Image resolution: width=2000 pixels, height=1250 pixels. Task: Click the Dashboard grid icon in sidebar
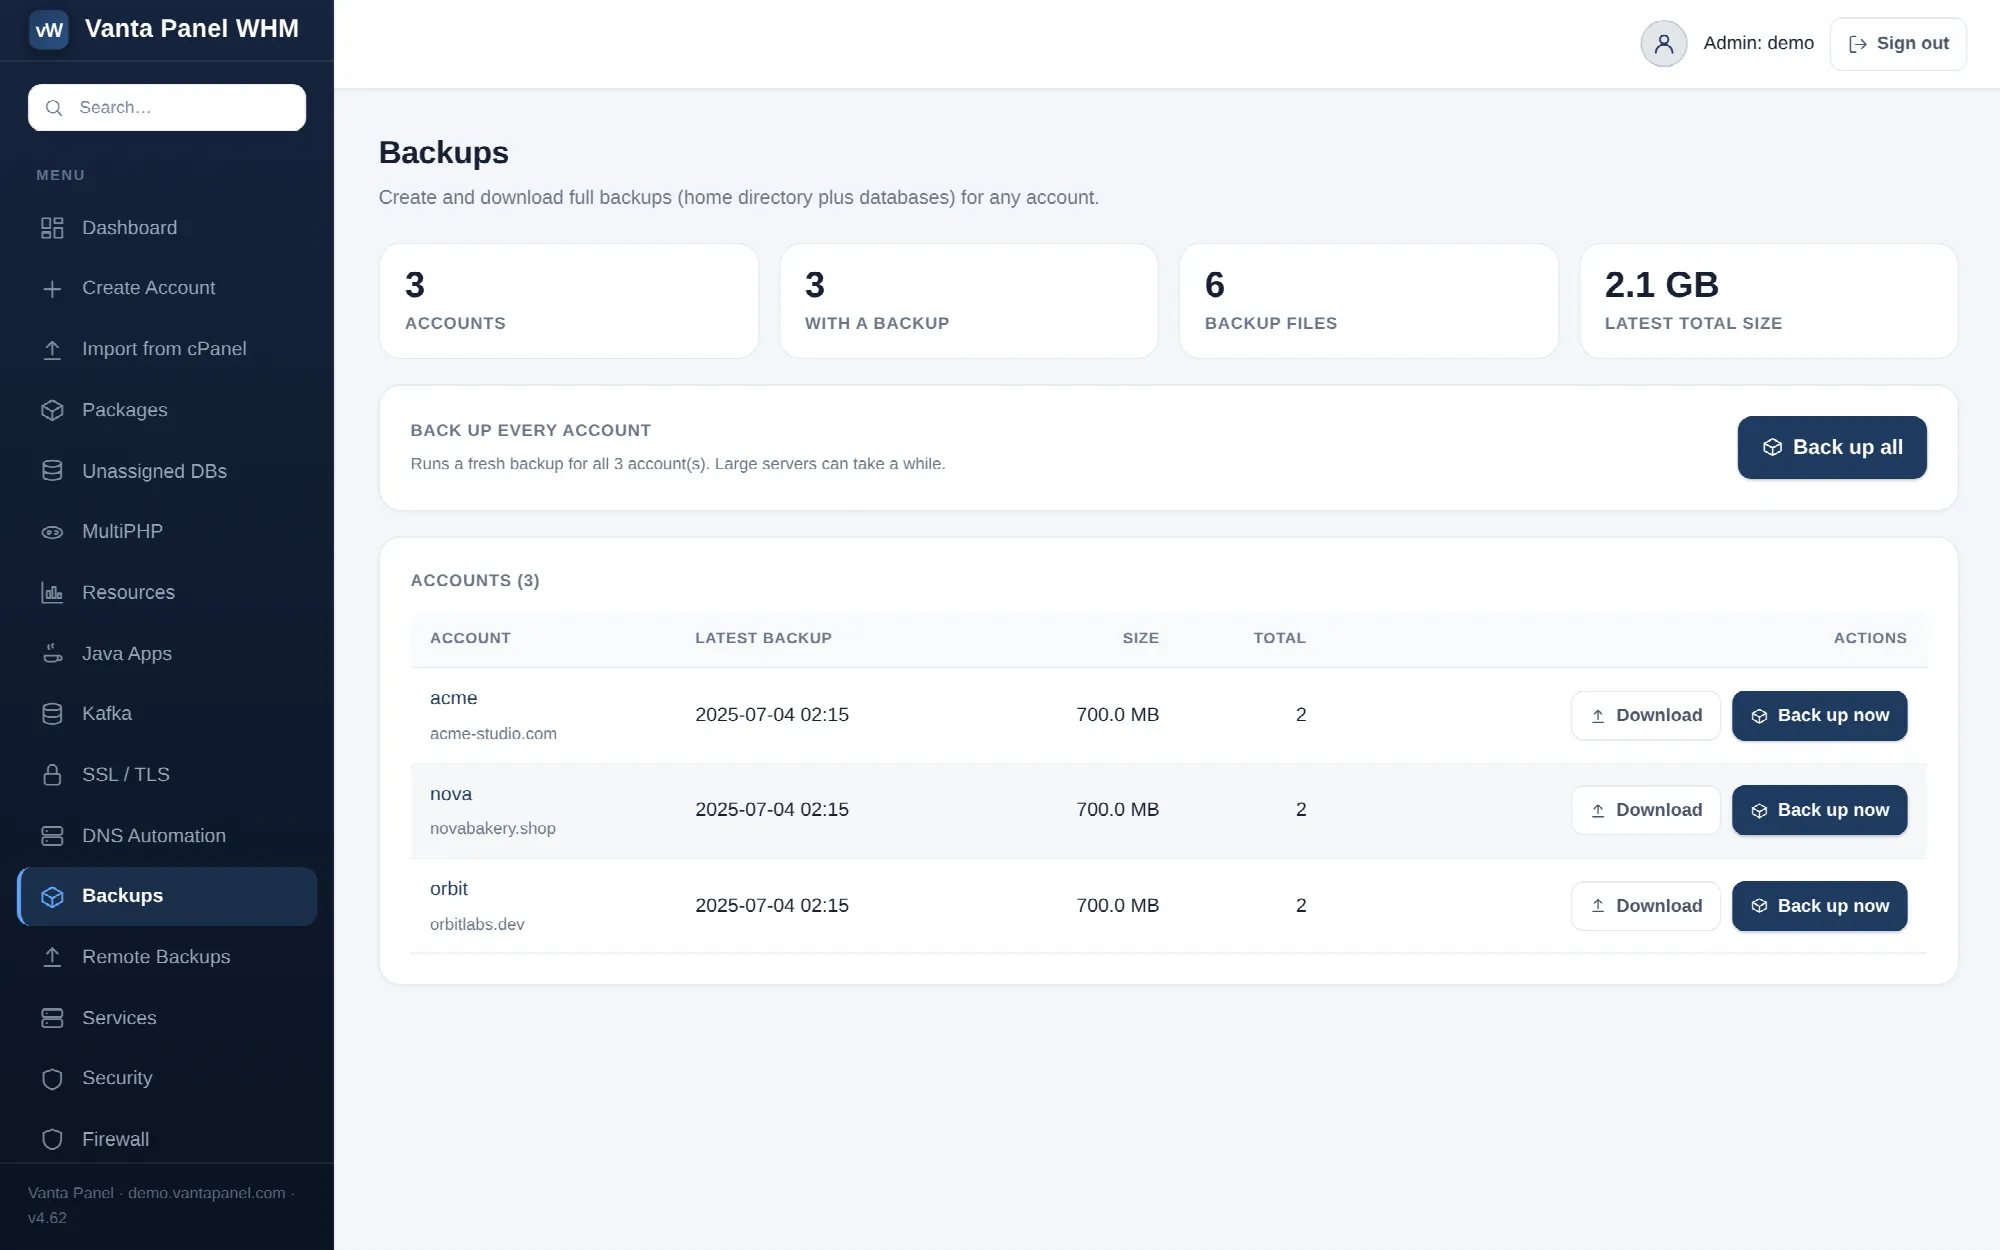(x=52, y=228)
